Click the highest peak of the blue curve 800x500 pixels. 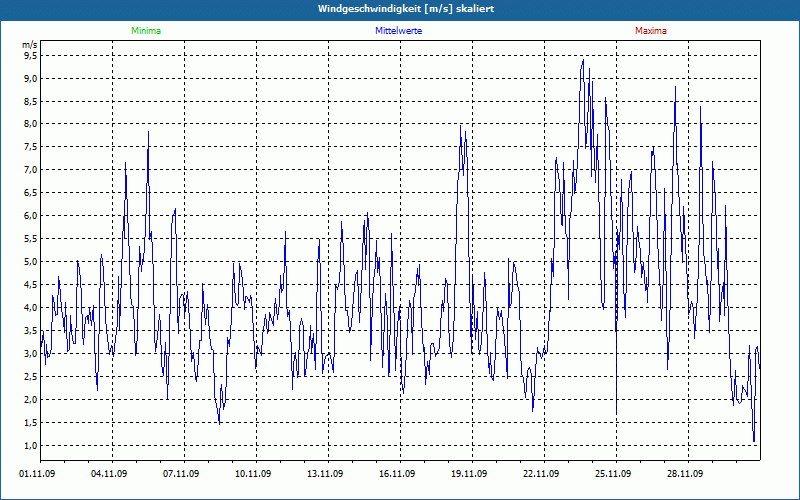(x=583, y=60)
